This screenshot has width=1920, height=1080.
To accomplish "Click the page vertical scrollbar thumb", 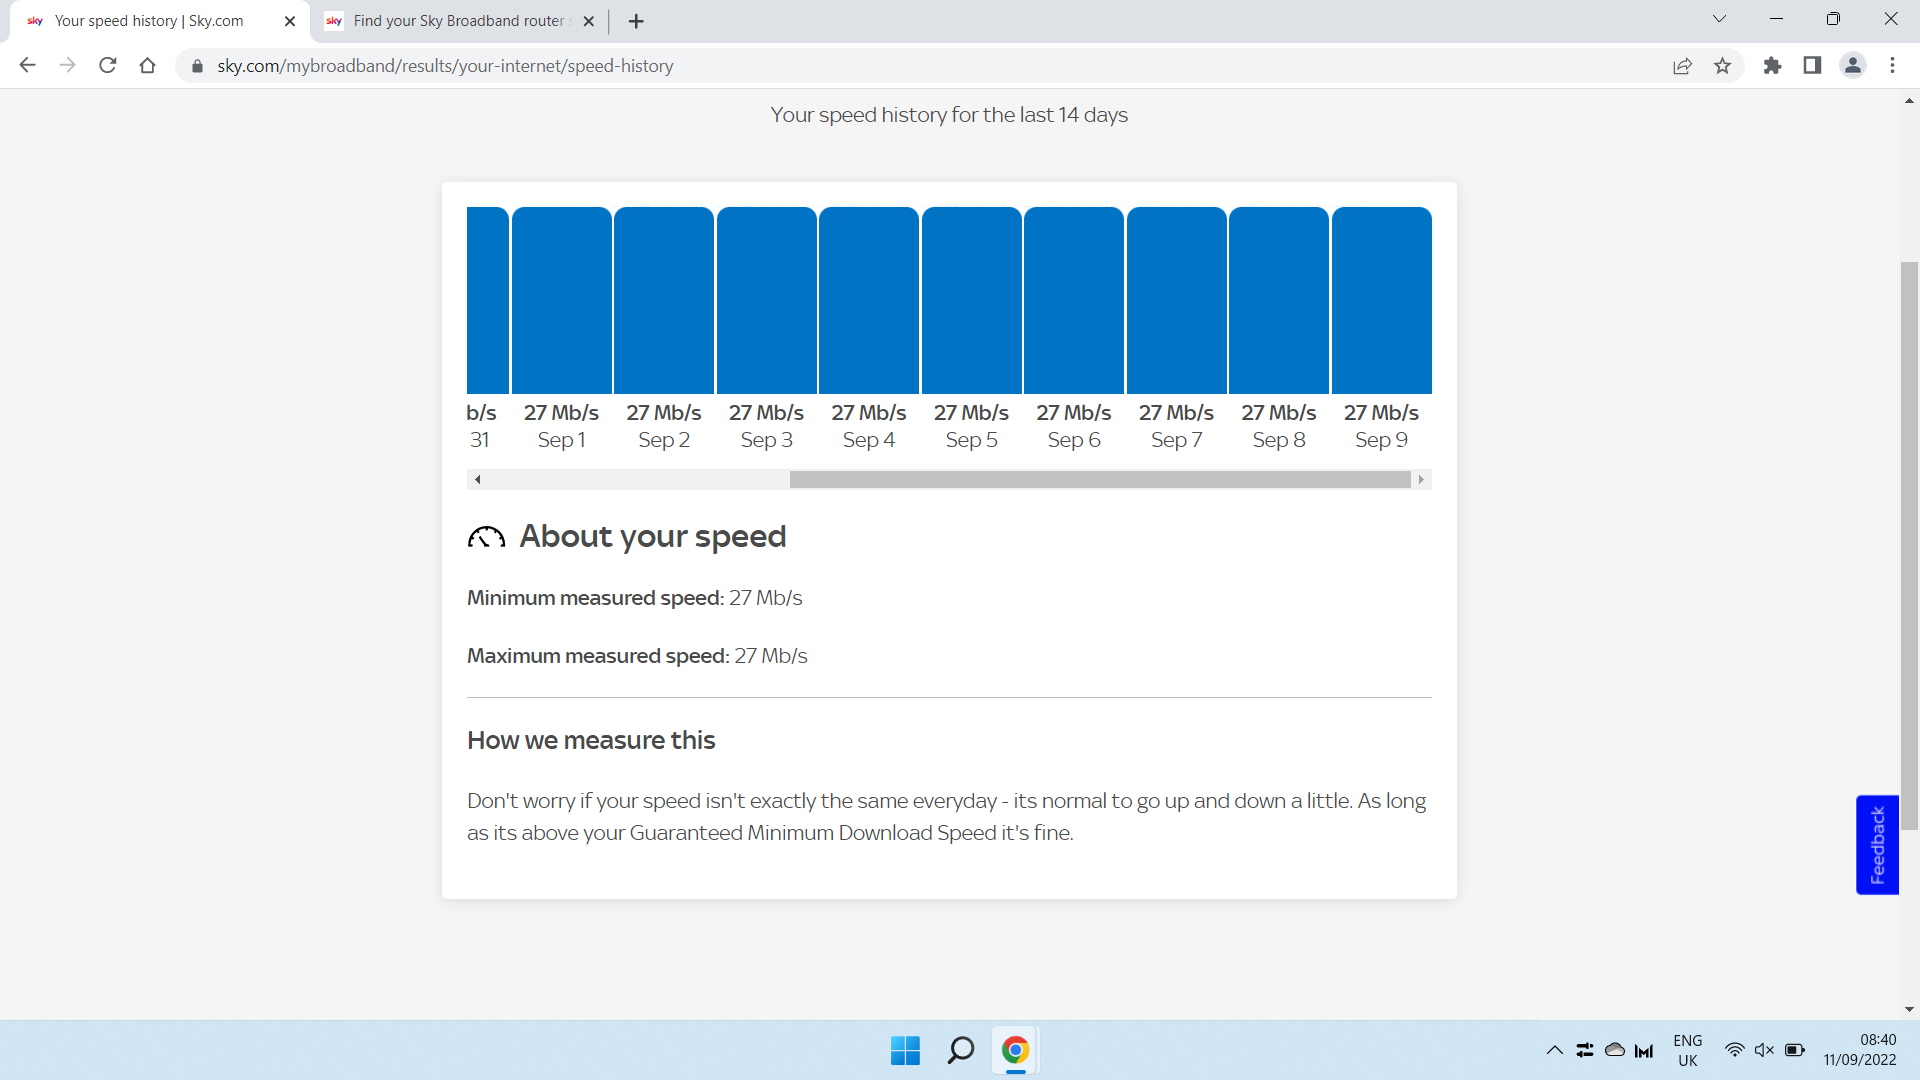I will click(x=1909, y=545).
